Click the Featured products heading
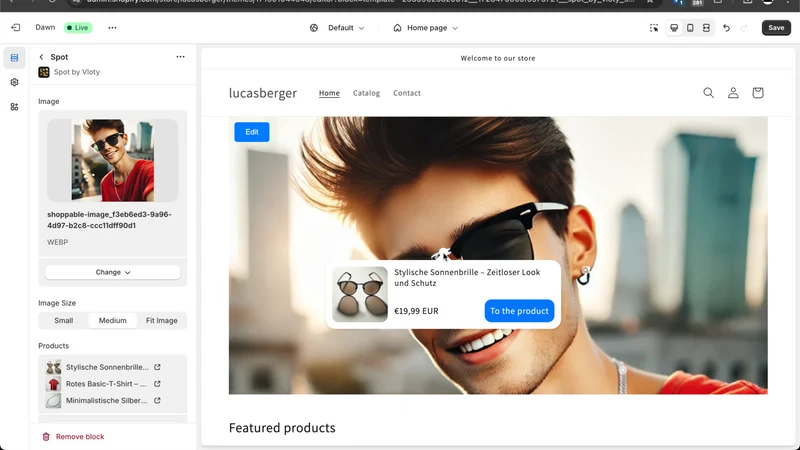 [x=282, y=428]
